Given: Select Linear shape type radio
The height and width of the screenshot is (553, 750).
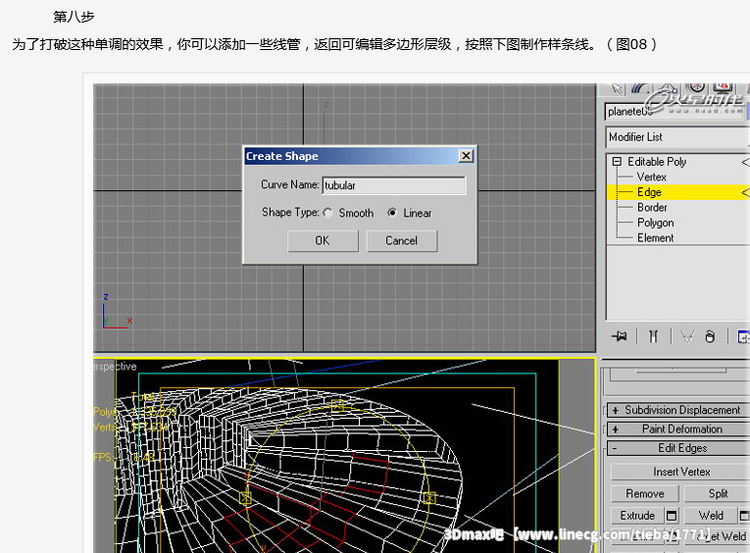Looking at the screenshot, I should point(392,212).
